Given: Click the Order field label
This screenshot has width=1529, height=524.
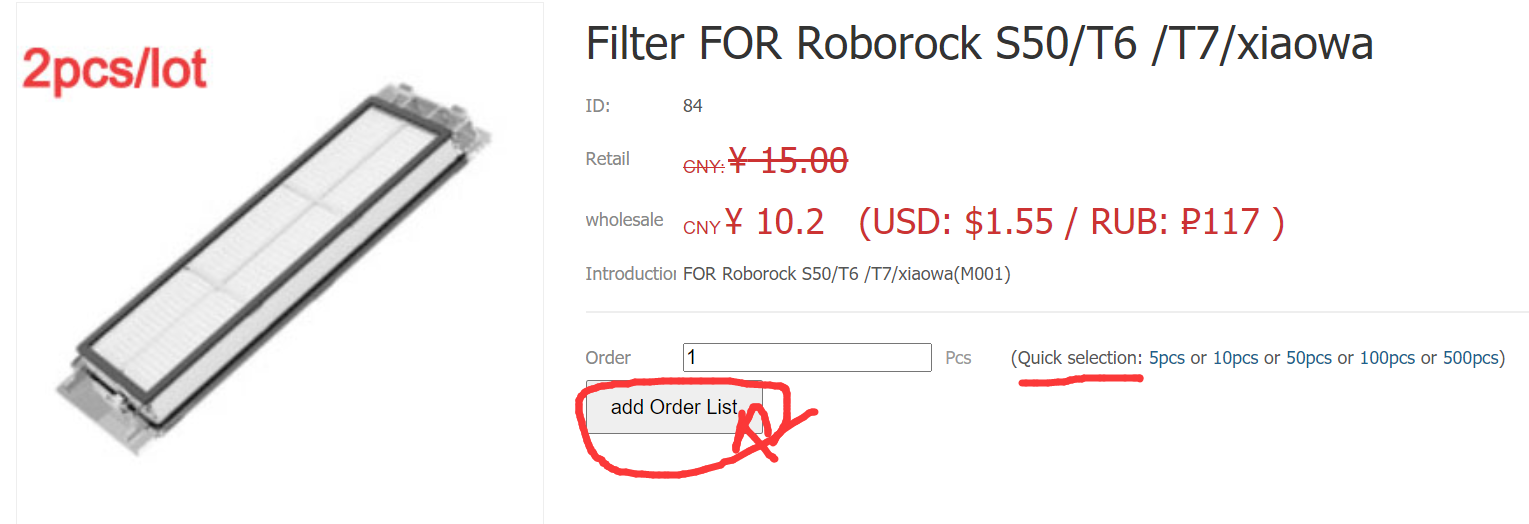Looking at the screenshot, I should pyautogui.click(x=608, y=358).
